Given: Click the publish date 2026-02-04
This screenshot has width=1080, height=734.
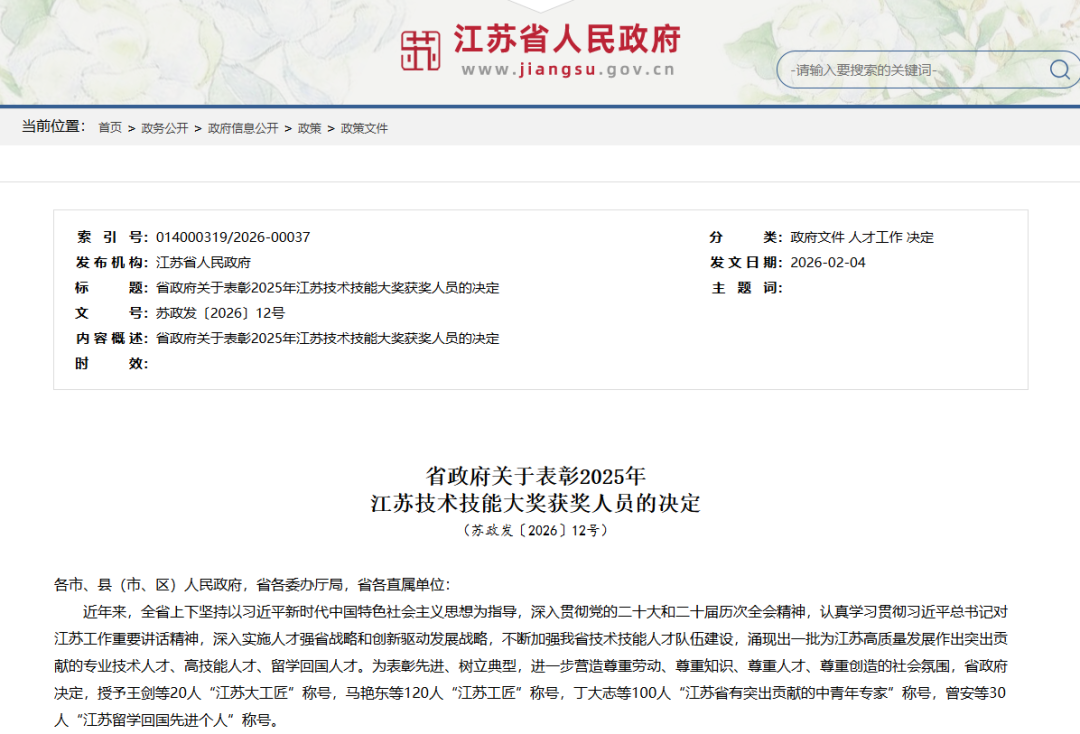Looking at the screenshot, I should [828, 262].
